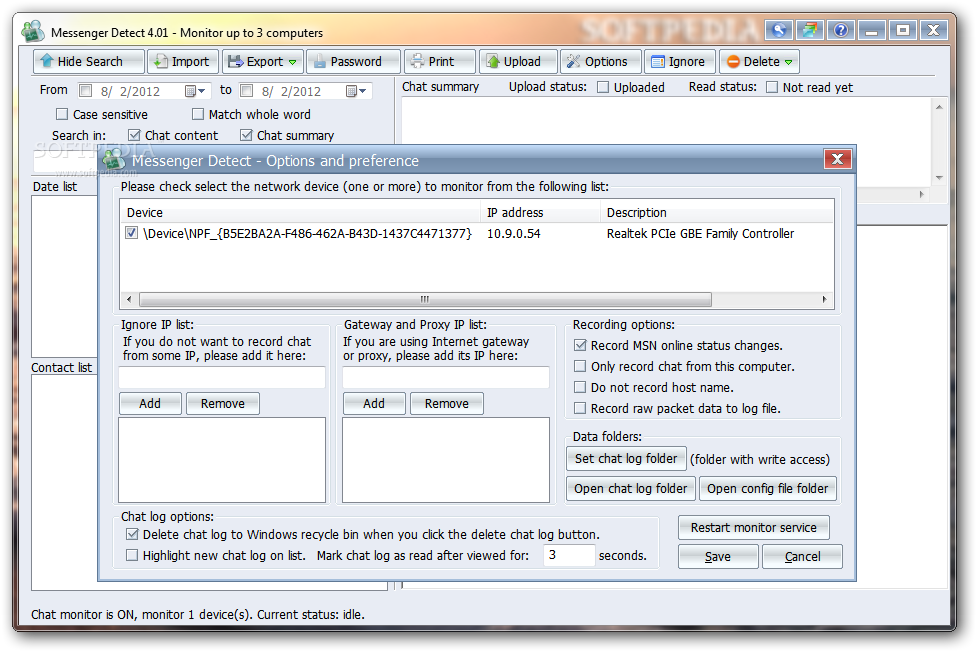Click device list scroll left arrow

click(129, 299)
